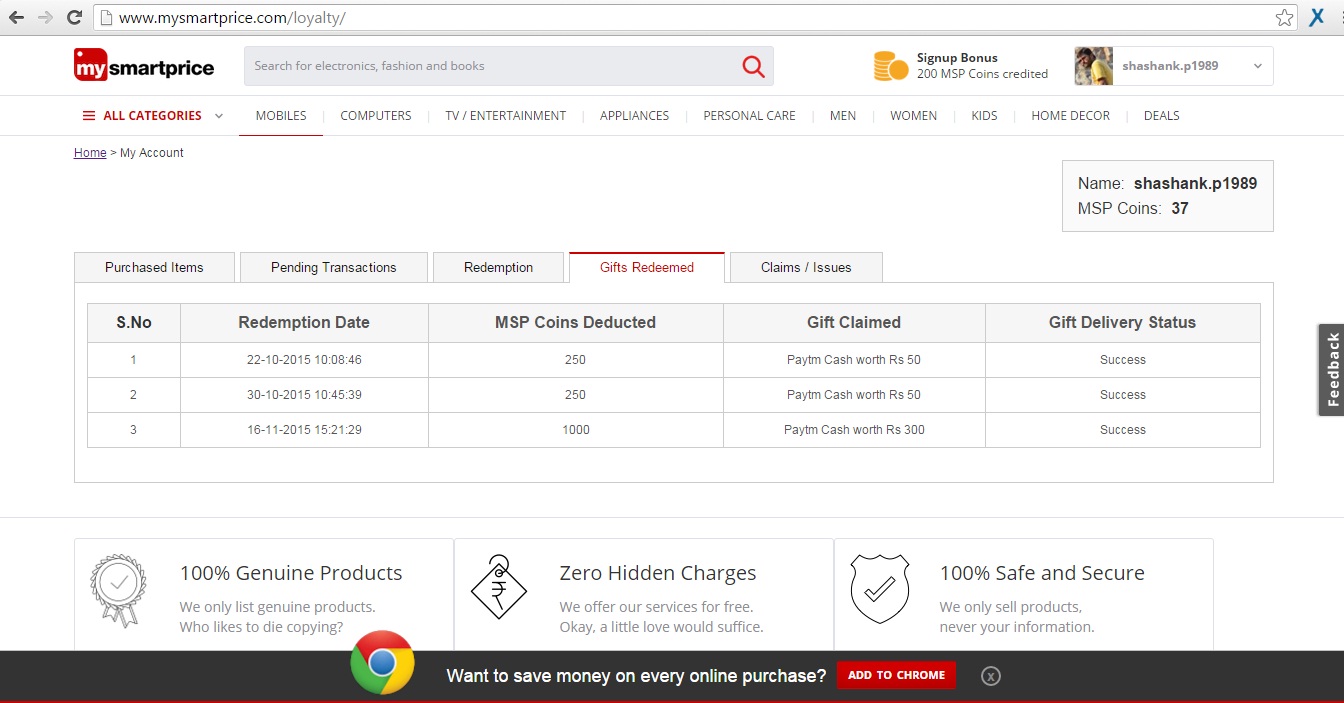Image resolution: width=1344 pixels, height=703 pixels.
Task: Open the All Categories hamburger menu
Action: coord(153,116)
